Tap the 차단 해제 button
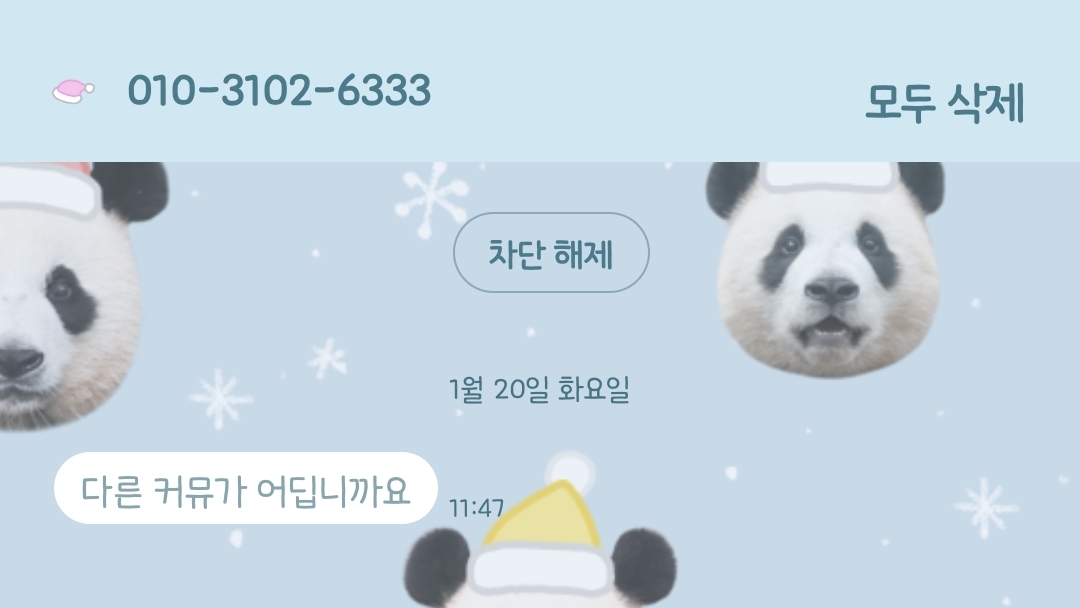The height and width of the screenshot is (608, 1080). [x=551, y=253]
